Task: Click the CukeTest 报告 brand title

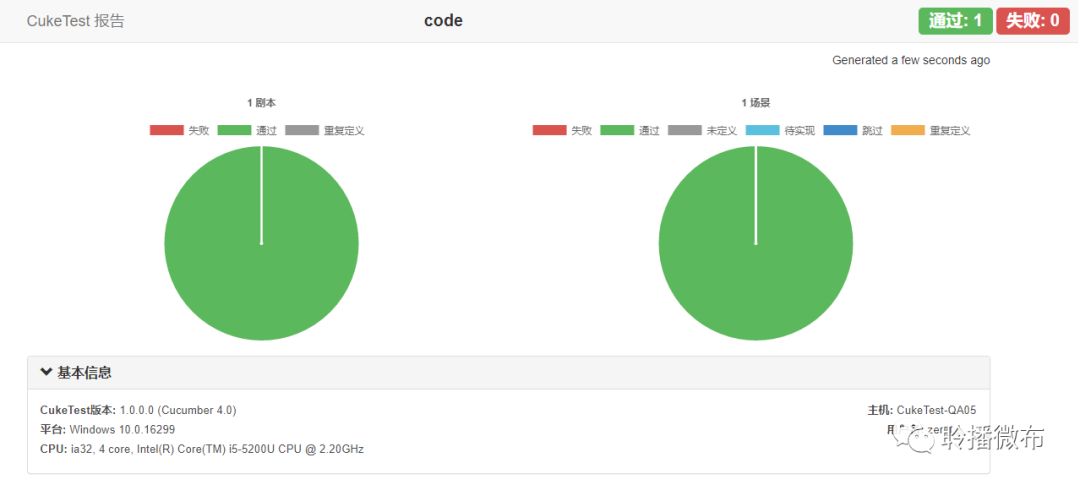Action: click(76, 21)
